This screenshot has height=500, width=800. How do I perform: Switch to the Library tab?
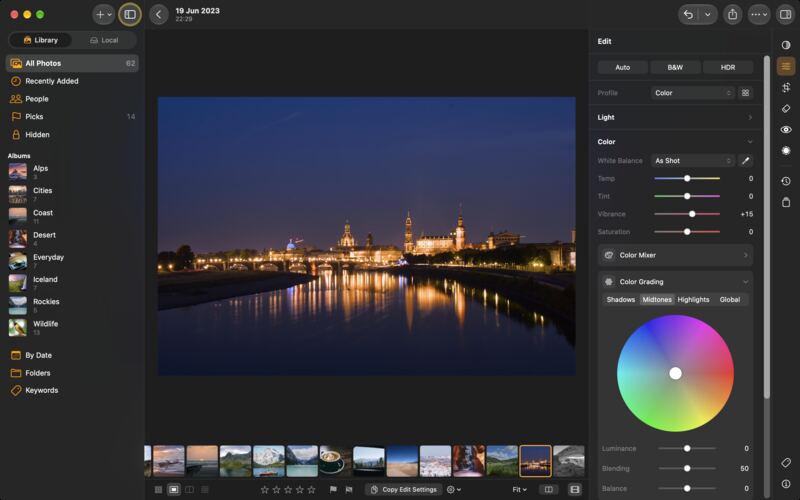click(41, 40)
